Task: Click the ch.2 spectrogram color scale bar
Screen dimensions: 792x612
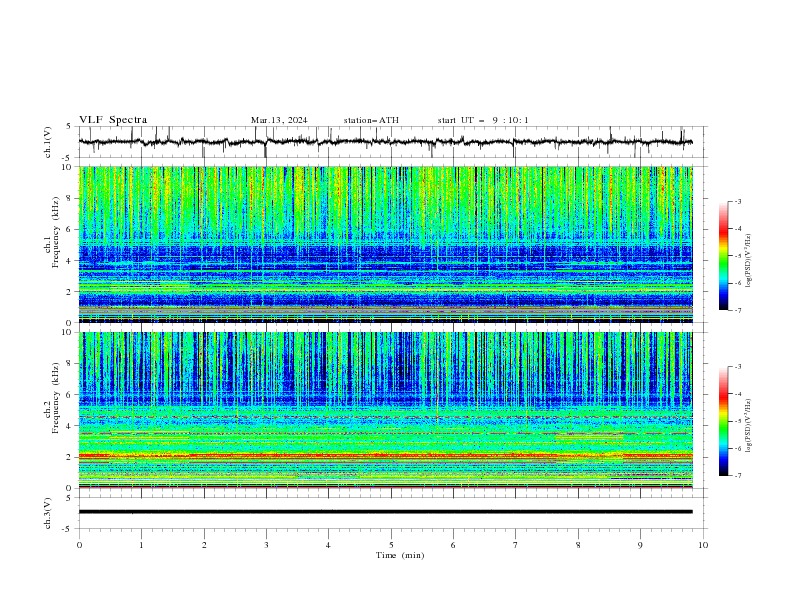Action: click(723, 421)
